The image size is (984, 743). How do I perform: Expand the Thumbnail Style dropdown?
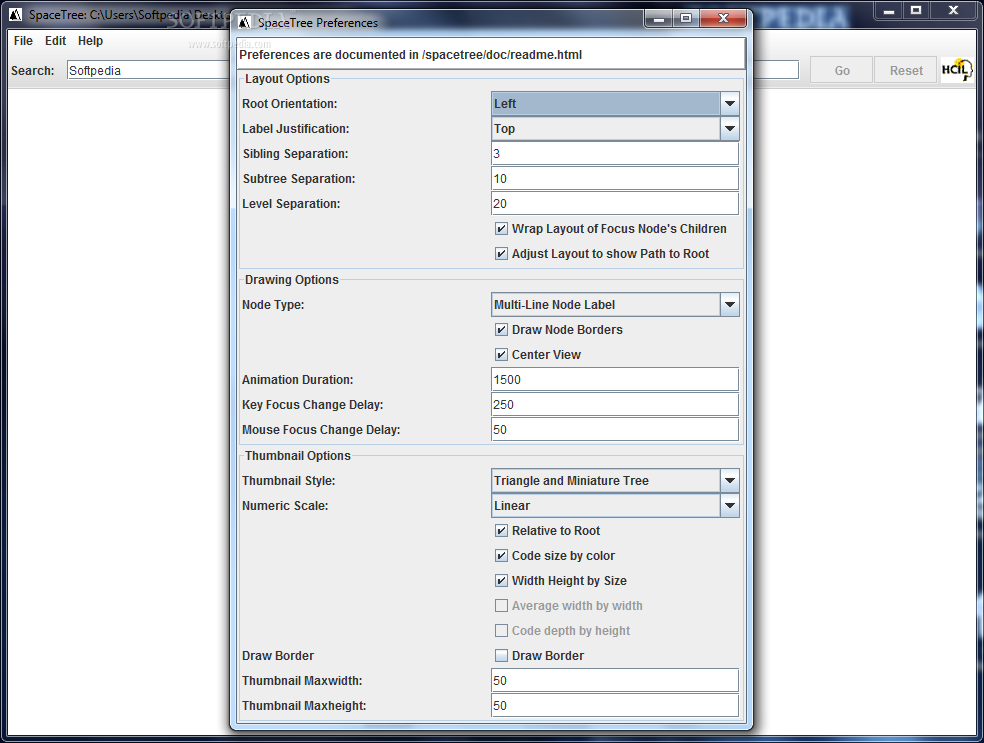tap(729, 481)
